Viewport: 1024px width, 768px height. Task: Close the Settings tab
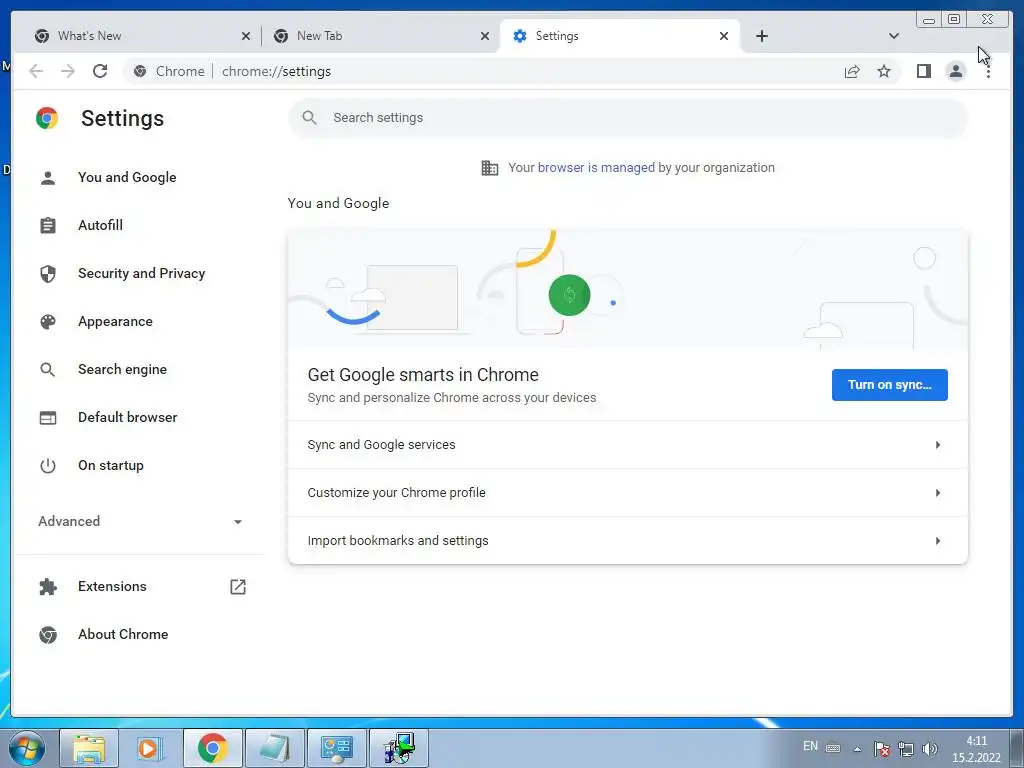[724, 36]
